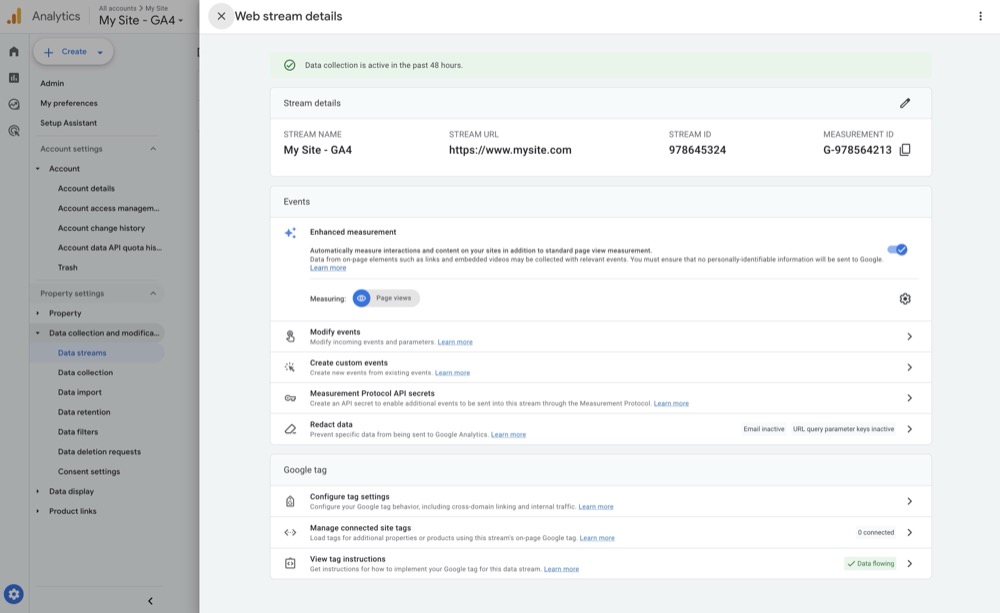This screenshot has width=1000, height=613.
Task: Open the three-dot more options menu
Action: [x=980, y=17]
